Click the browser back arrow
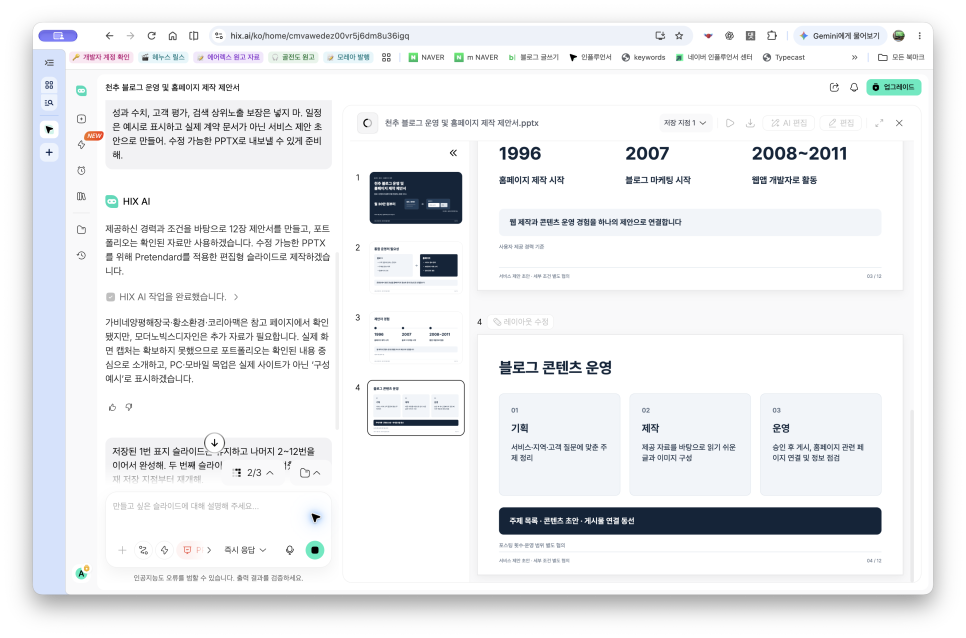Screen dimensions: 966x638 tap(109, 36)
